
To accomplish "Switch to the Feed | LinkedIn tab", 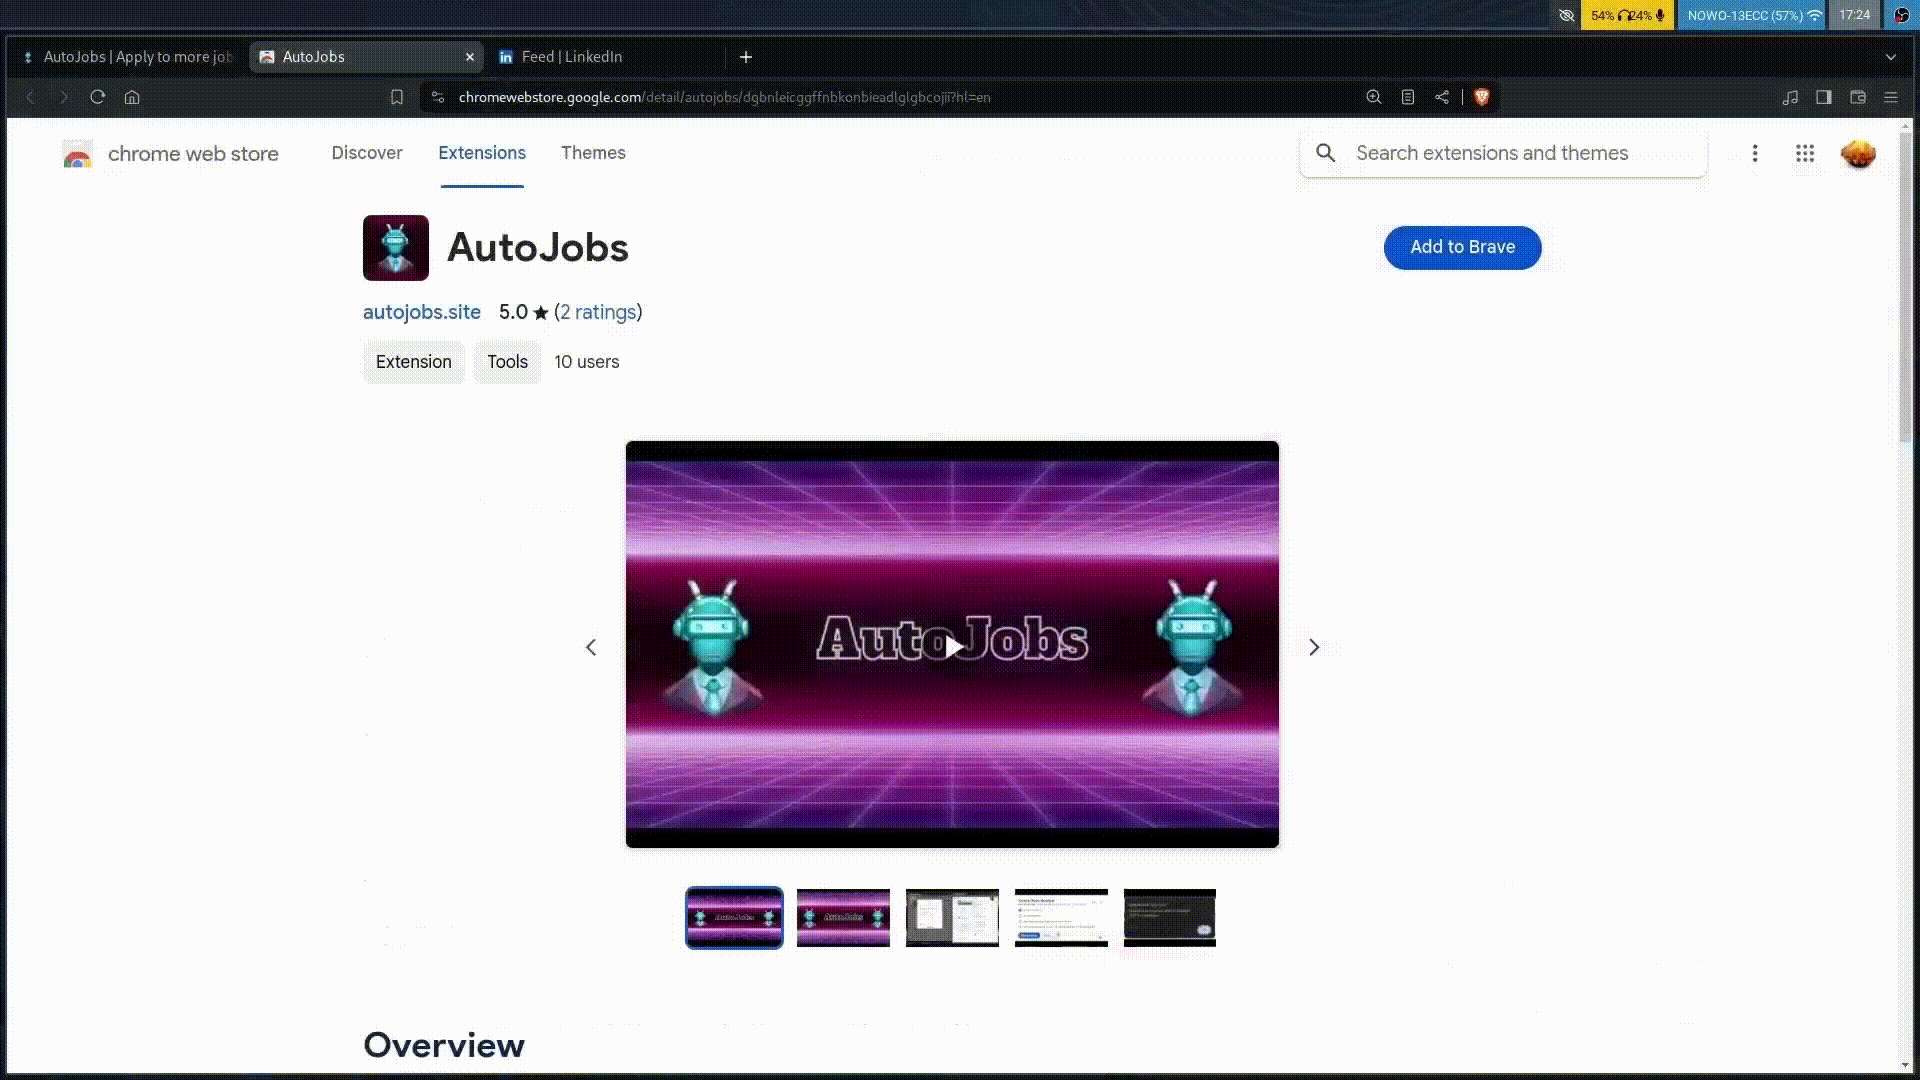I will tap(572, 57).
